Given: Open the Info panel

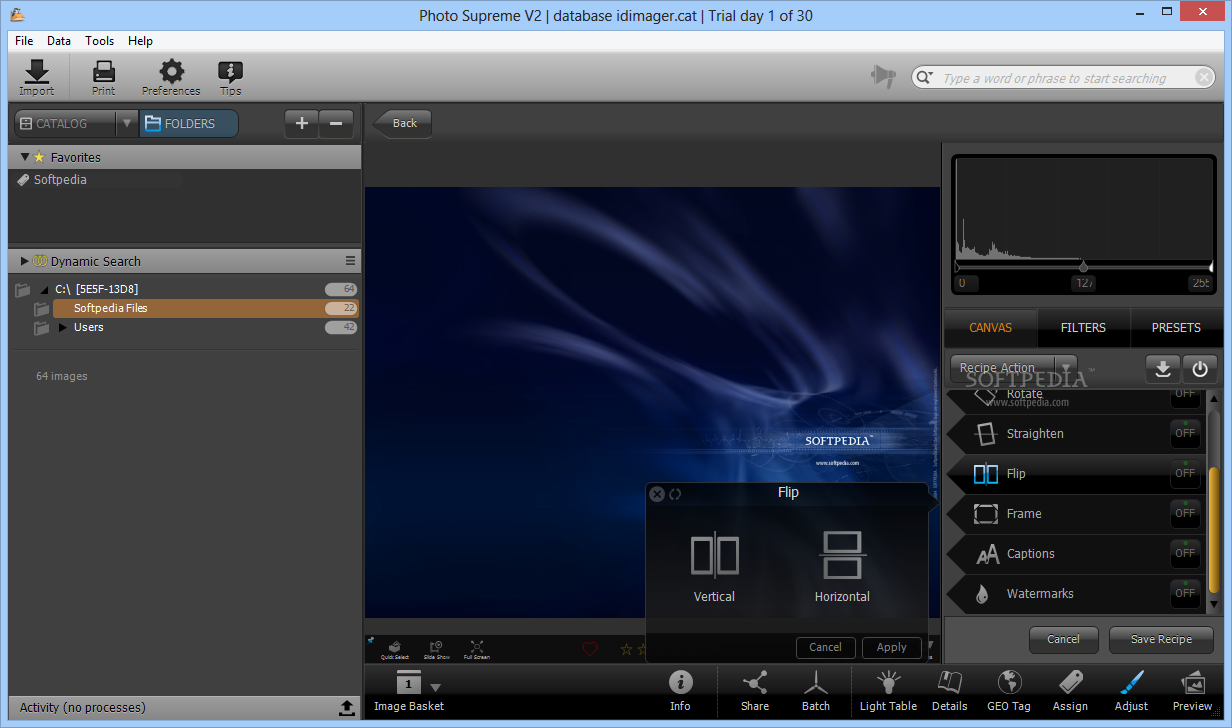Looking at the screenshot, I should pos(680,691).
